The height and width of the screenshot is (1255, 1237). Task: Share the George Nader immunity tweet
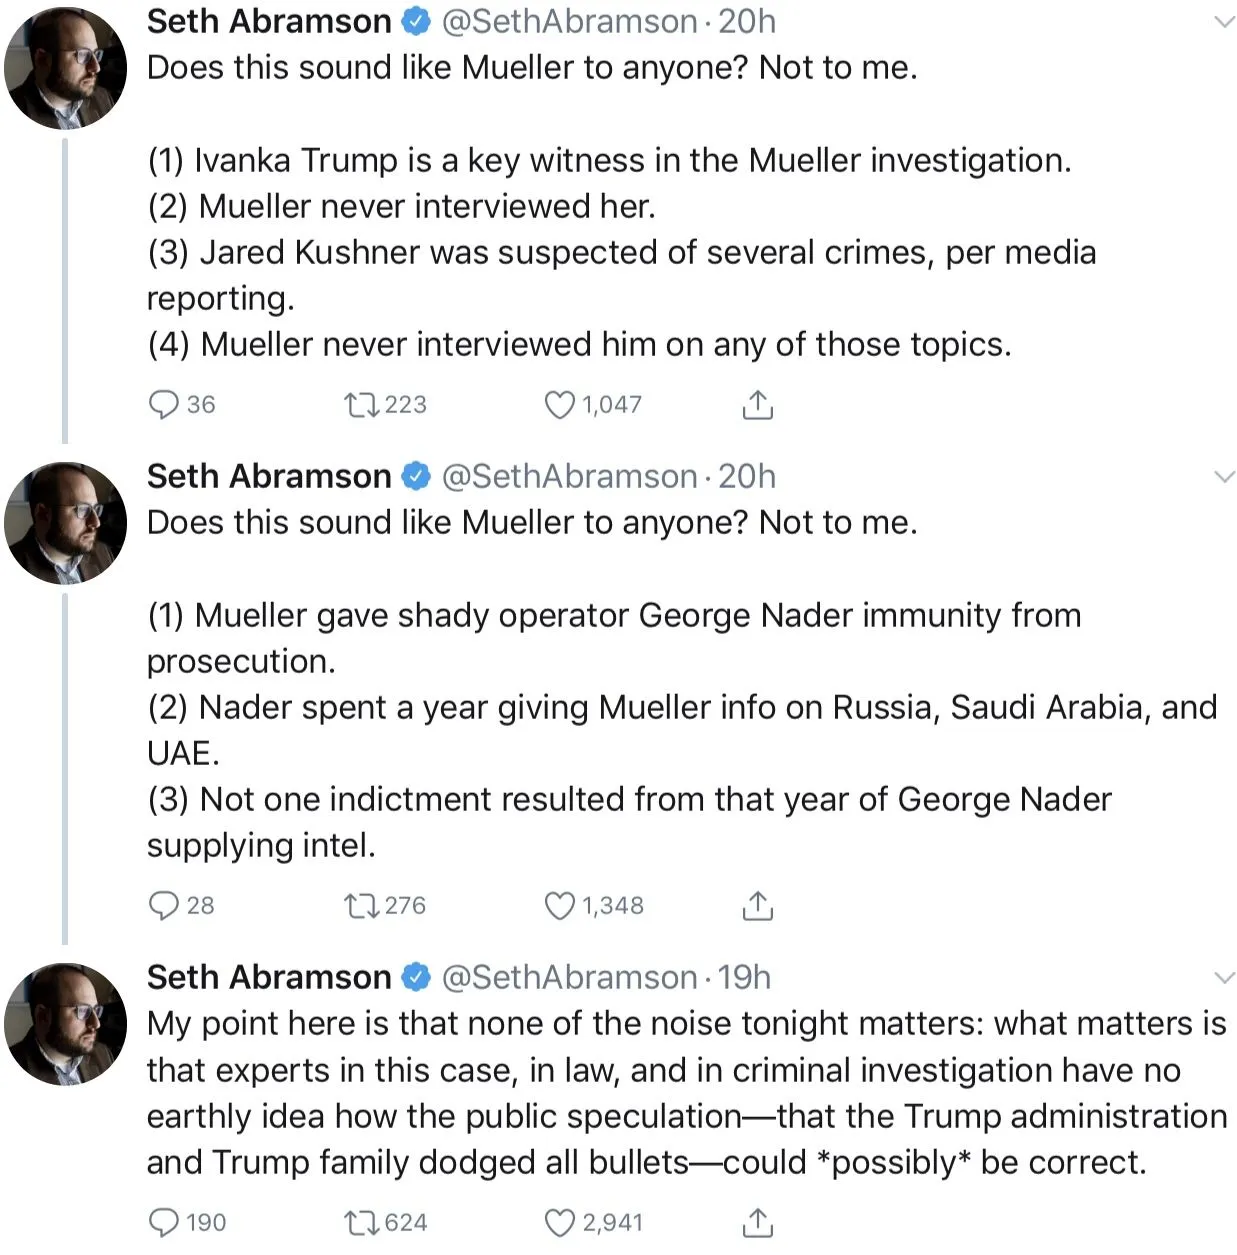(x=758, y=905)
